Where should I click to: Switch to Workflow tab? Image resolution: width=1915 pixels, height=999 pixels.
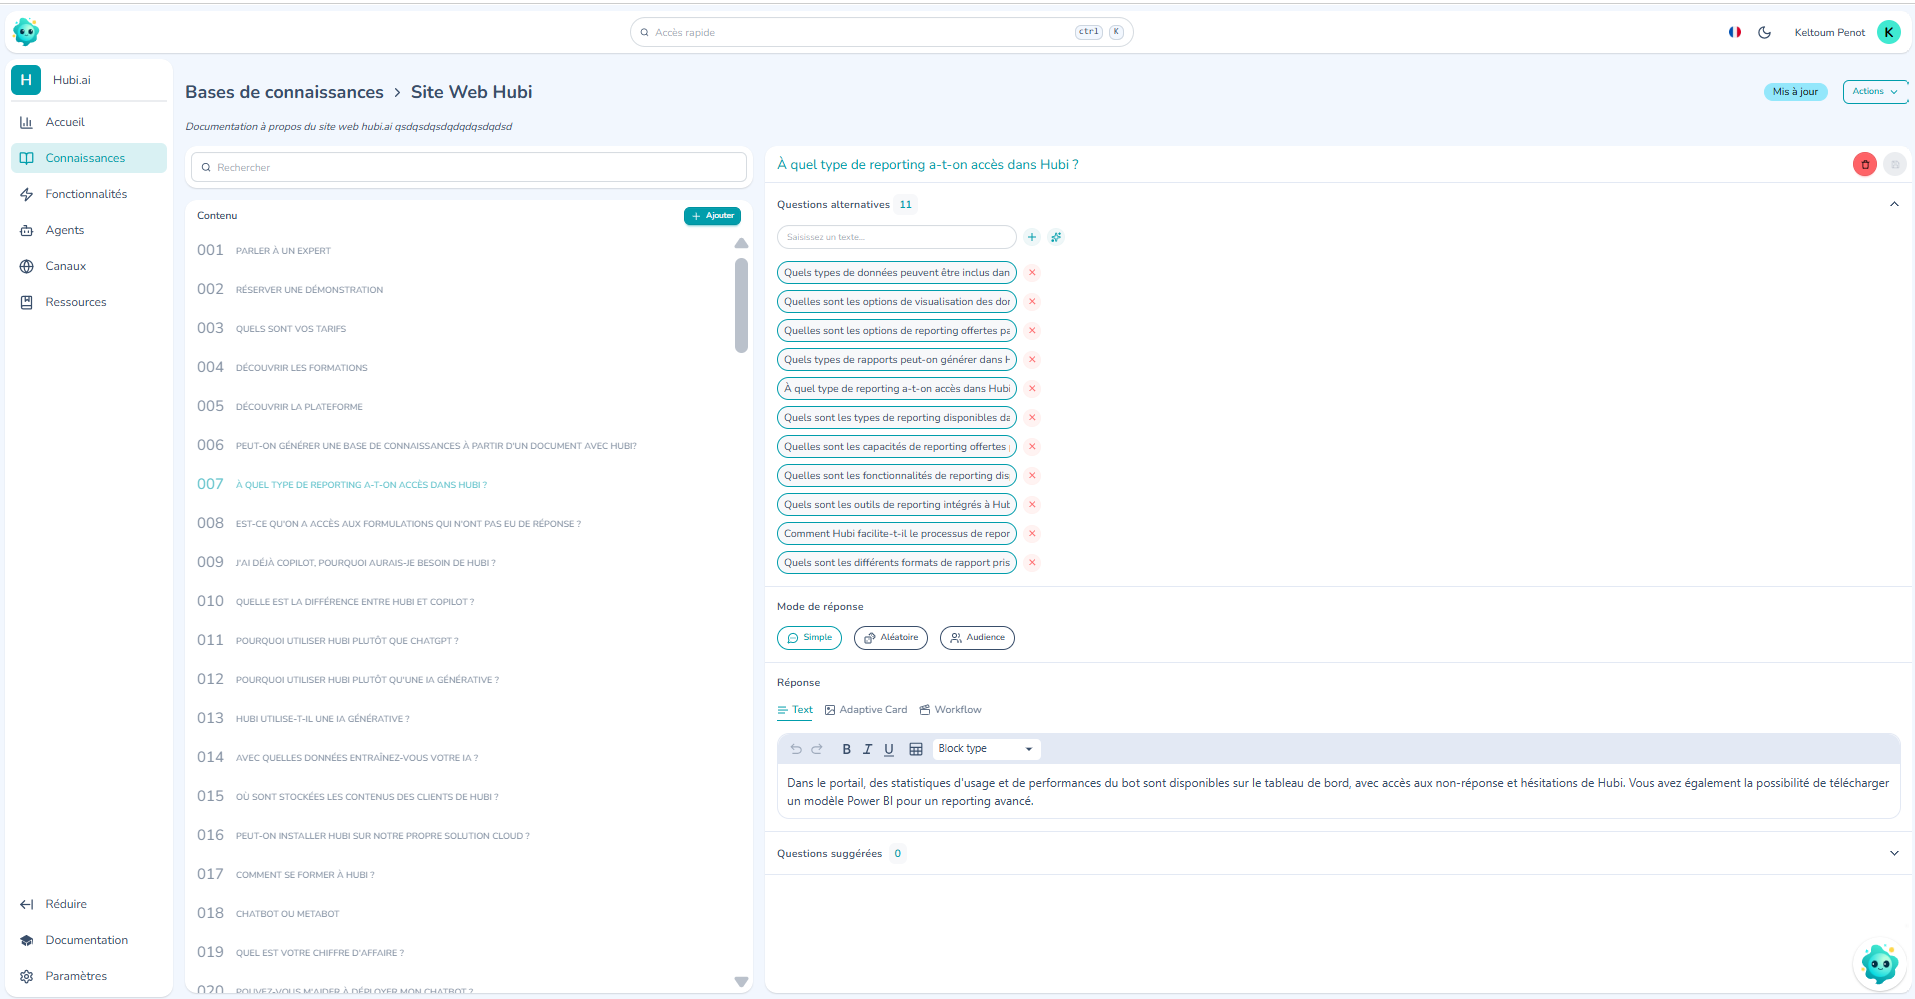[x=951, y=710]
